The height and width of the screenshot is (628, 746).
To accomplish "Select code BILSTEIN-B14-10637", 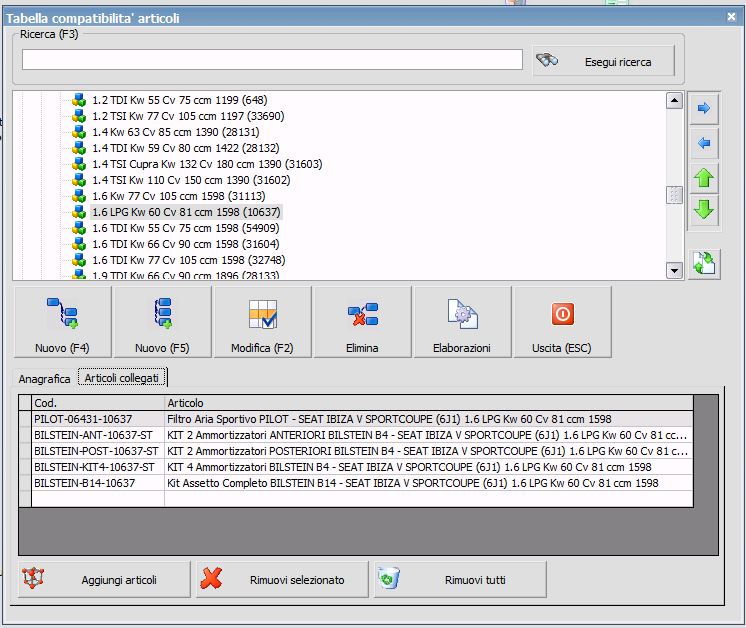I will 98,483.
